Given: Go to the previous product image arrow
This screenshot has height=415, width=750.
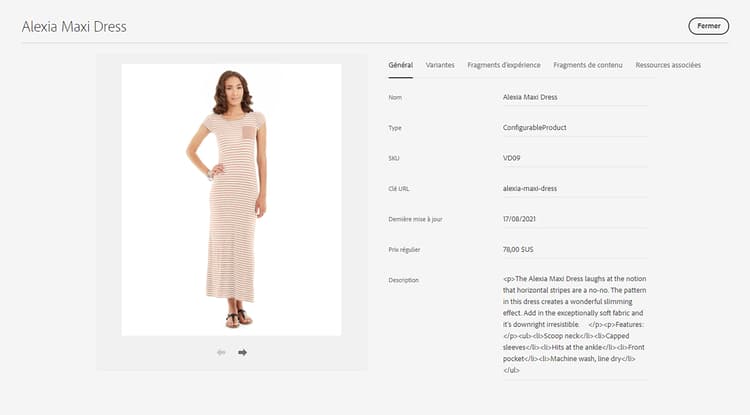Looking at the screenshot, I should pos(221,352).
